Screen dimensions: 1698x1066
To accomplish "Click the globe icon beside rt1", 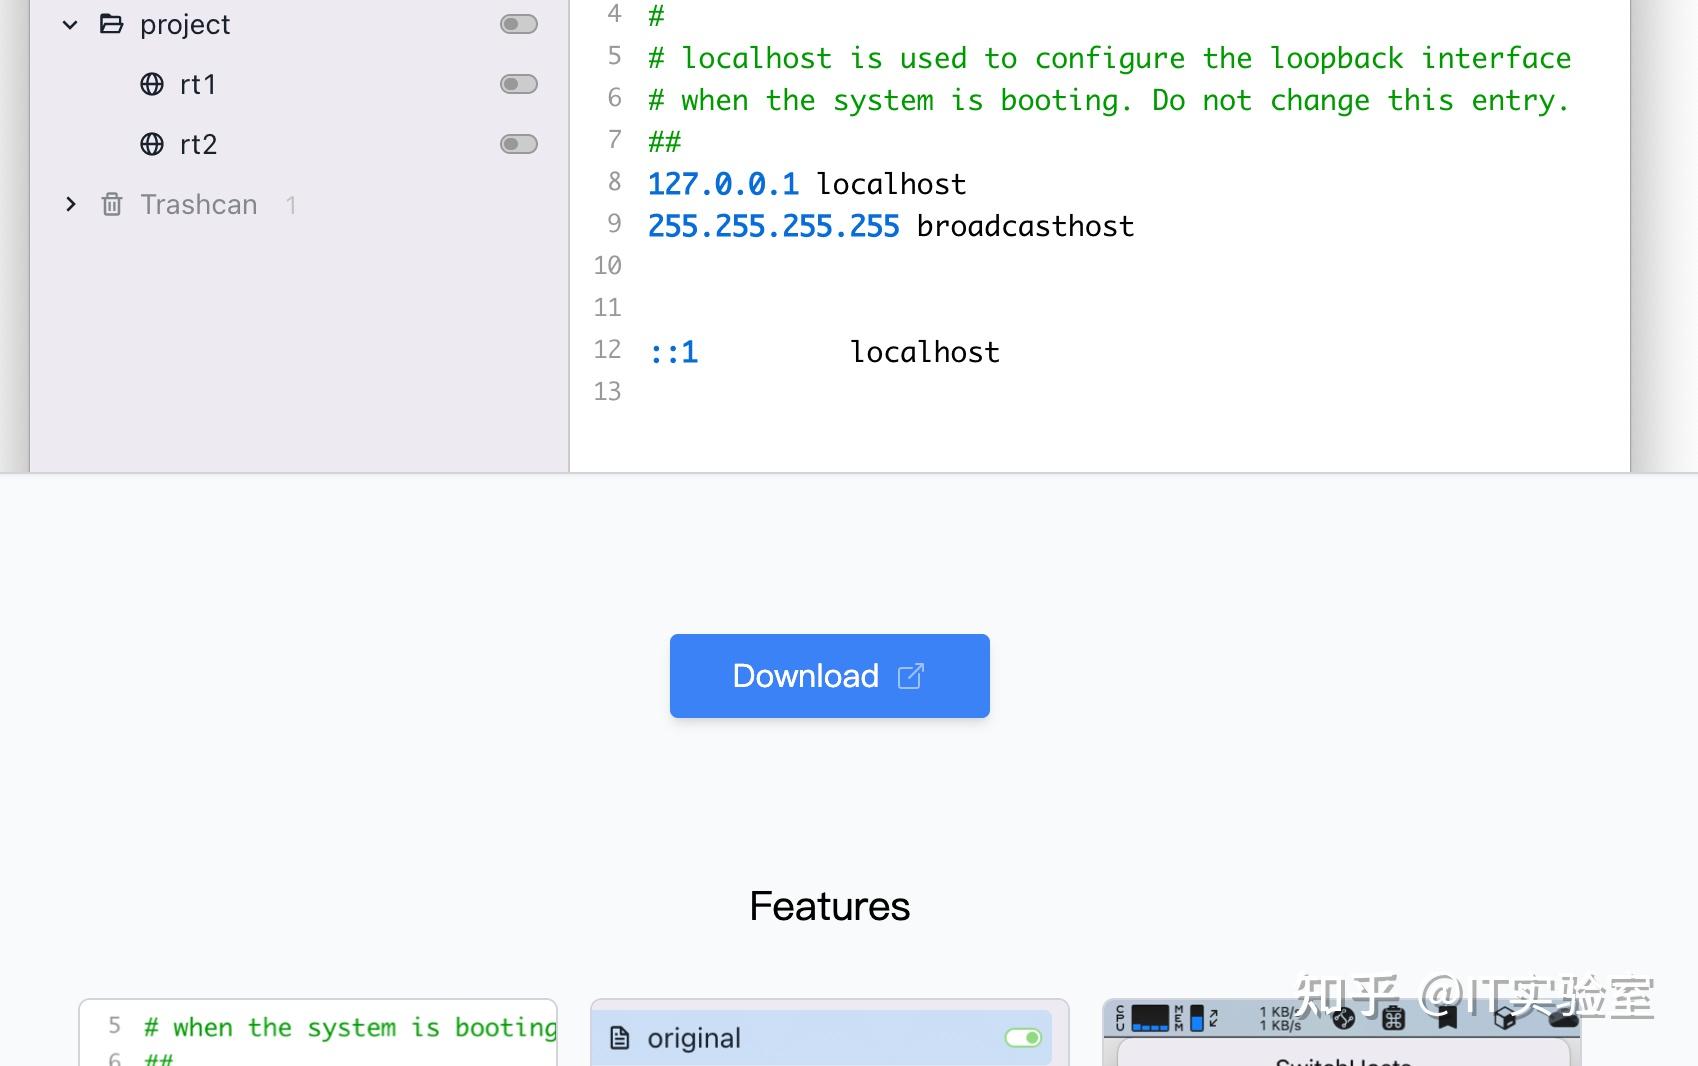I will [151, 84].
